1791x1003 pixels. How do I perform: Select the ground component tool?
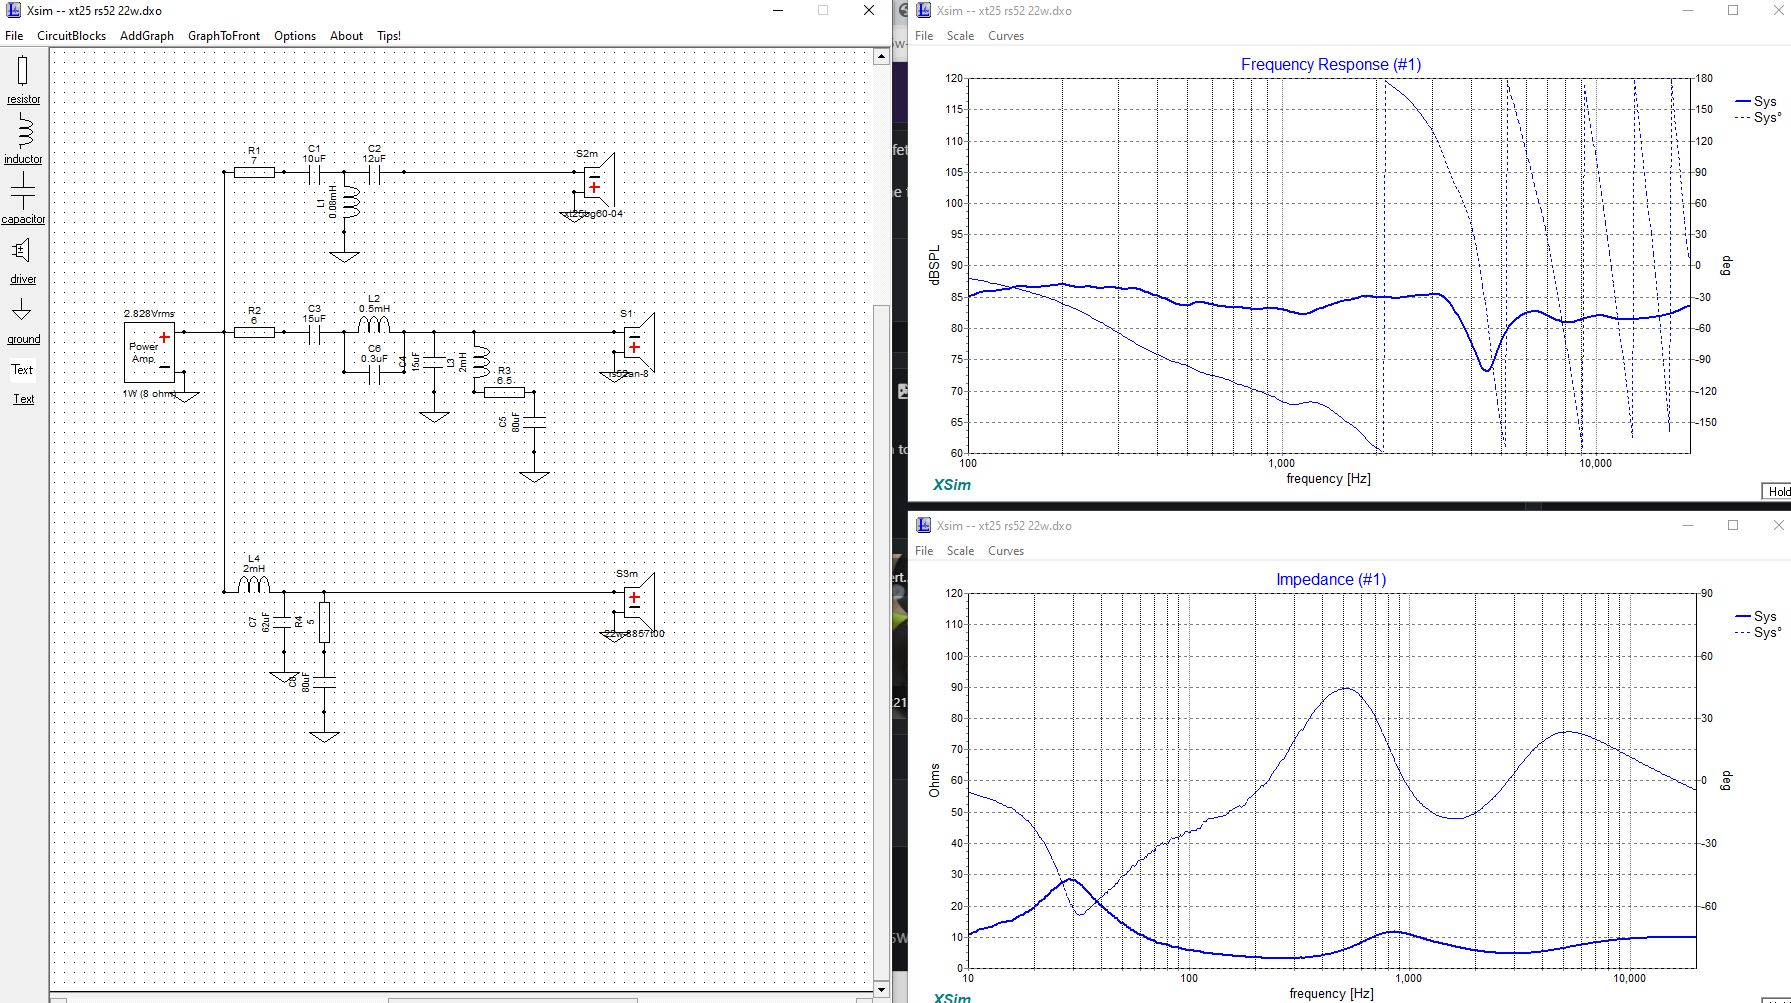(23, 319)
